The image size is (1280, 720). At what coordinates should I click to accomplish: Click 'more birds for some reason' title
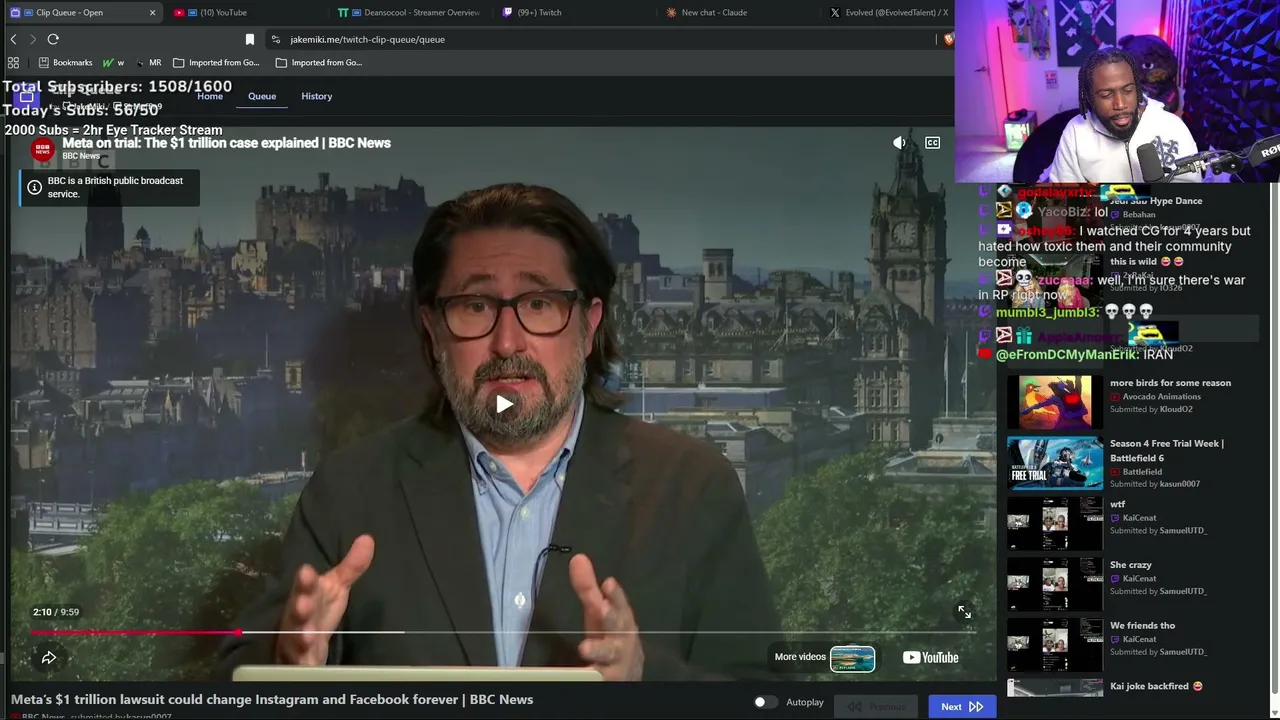click(1170, 383)
